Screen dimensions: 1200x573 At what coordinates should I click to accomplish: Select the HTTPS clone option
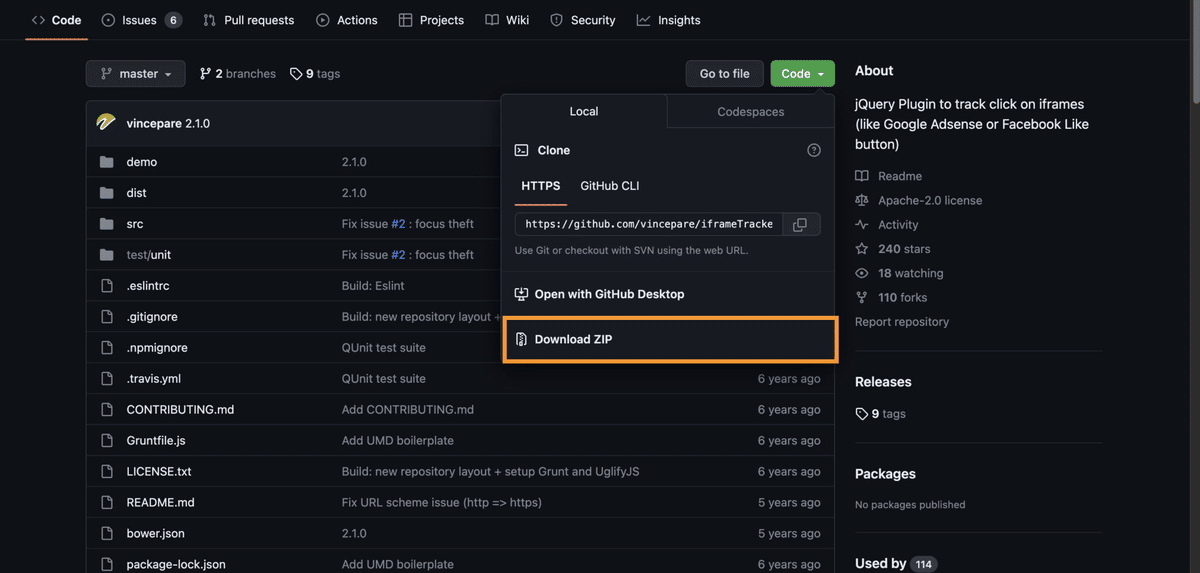point(541,186)
